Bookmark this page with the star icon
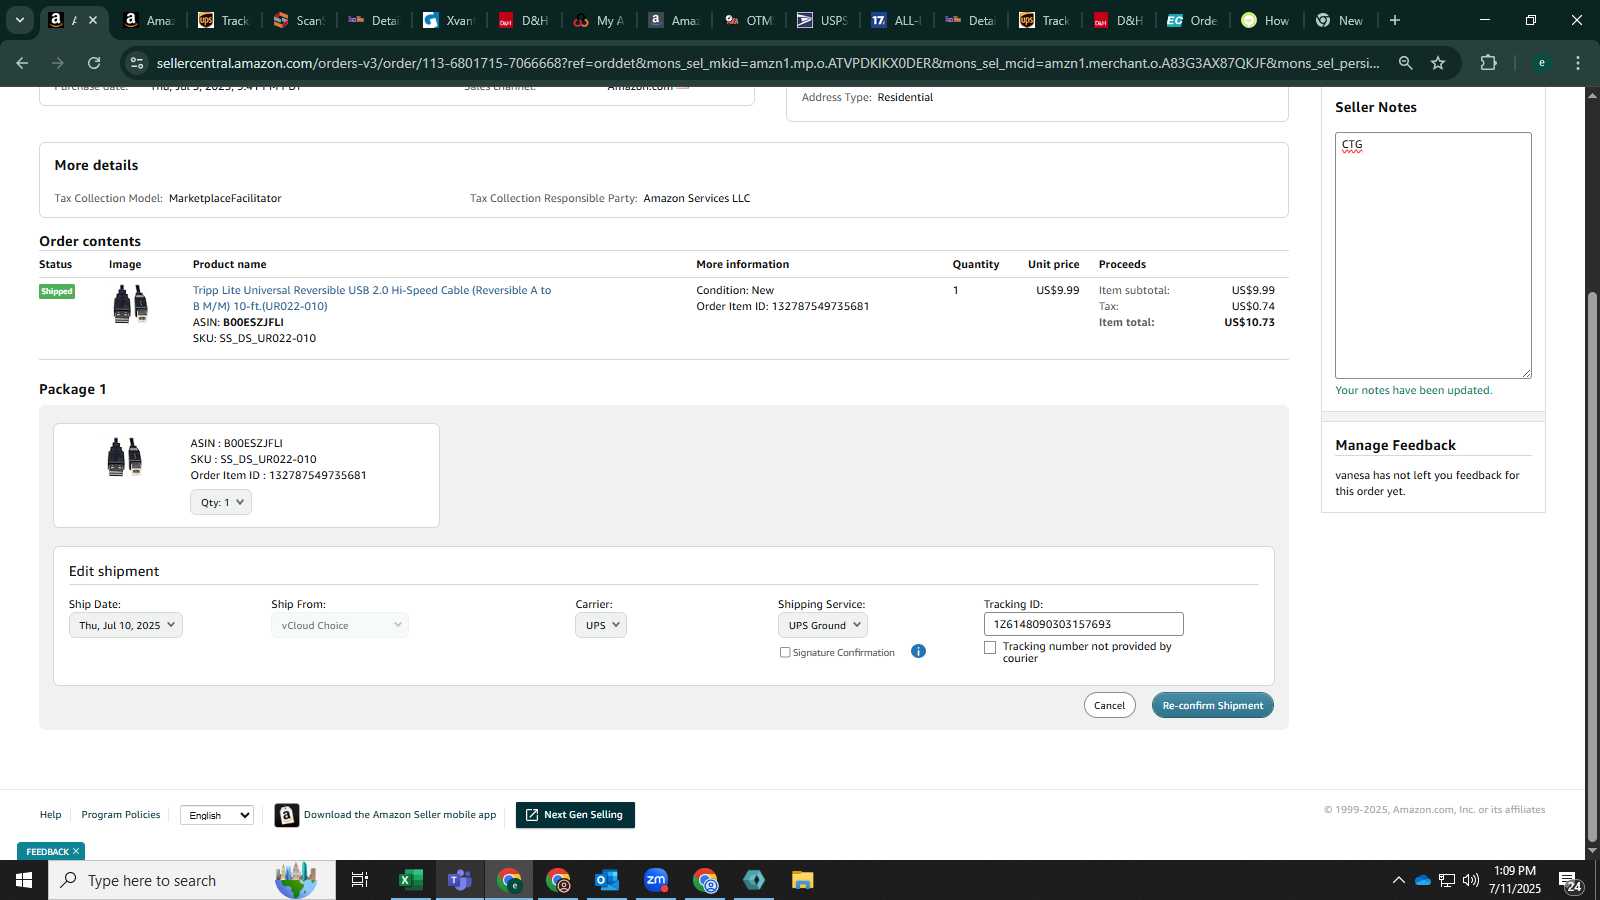The height and width of the screenshot is (900, 1600). pos(1438,63)
